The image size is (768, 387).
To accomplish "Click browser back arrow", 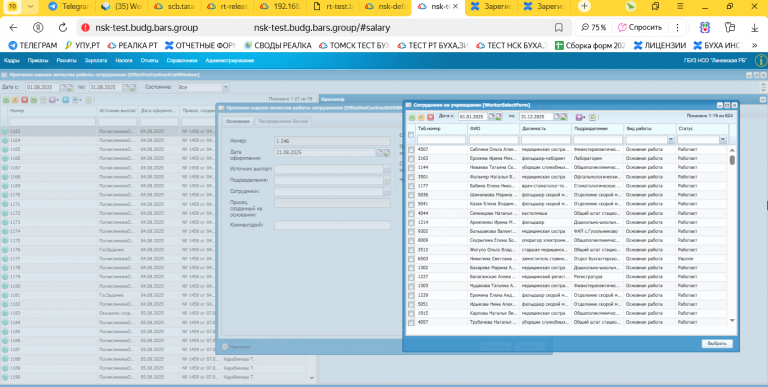I will click(x=14, y=27).
